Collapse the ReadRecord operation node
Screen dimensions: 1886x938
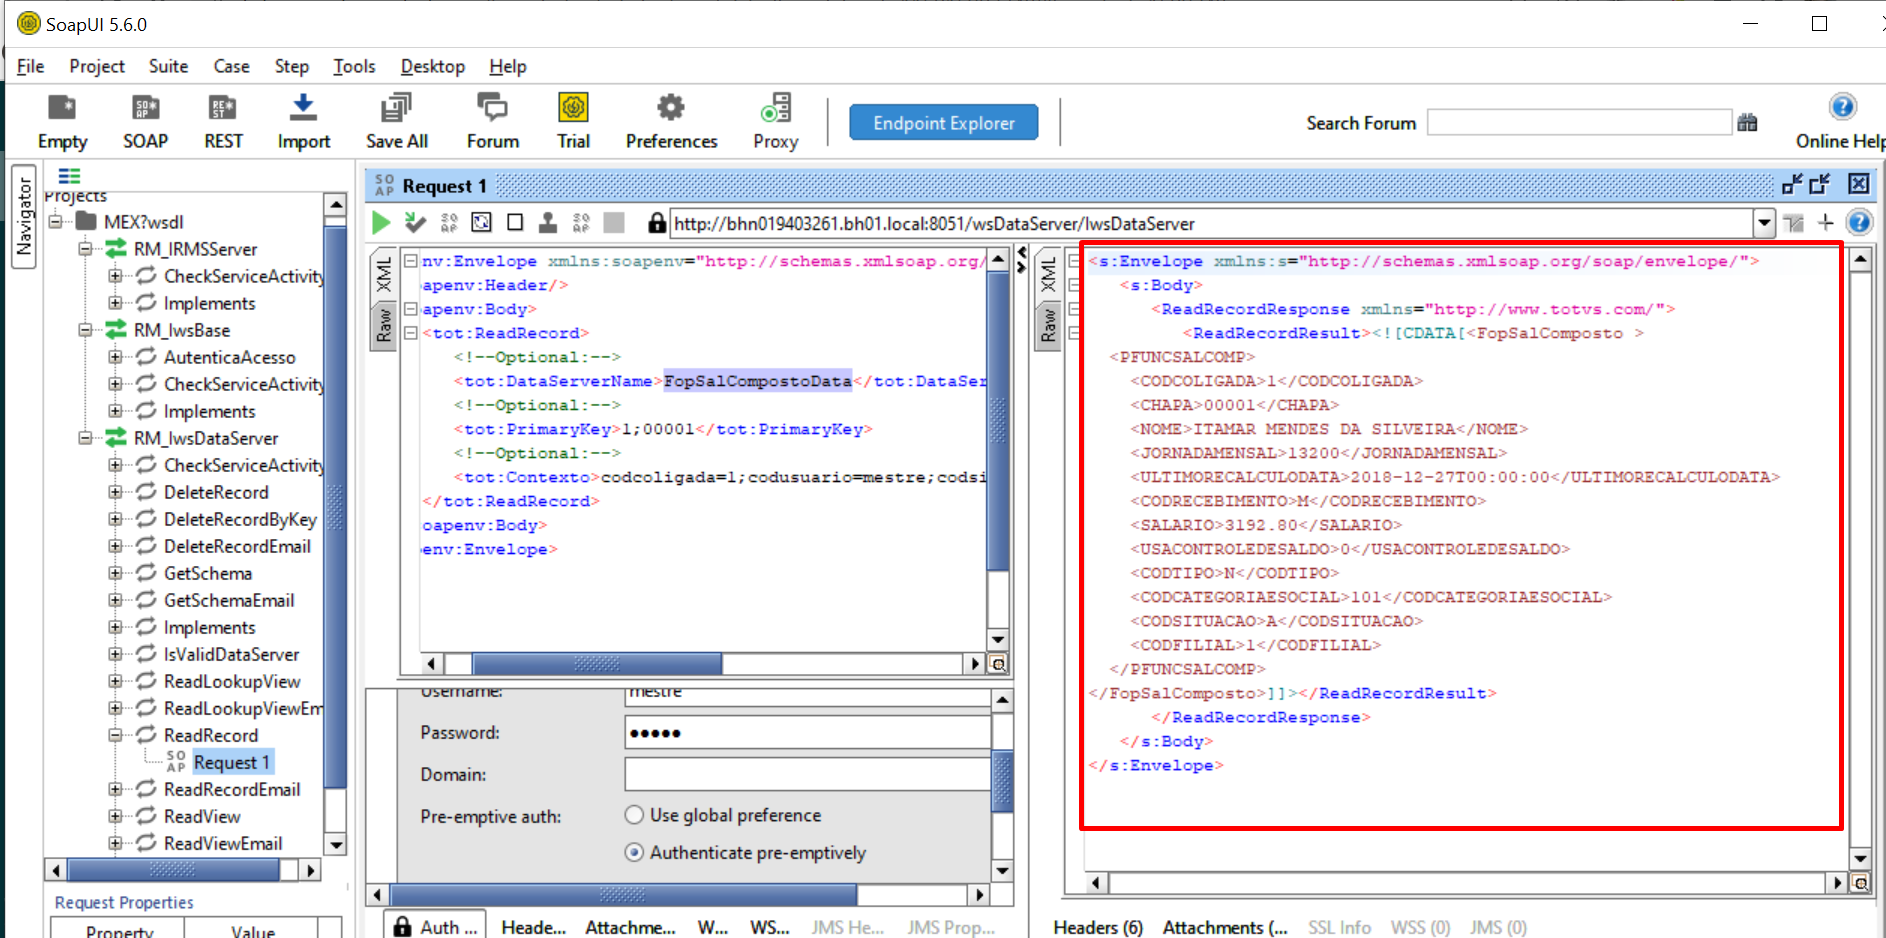(115, 735)
